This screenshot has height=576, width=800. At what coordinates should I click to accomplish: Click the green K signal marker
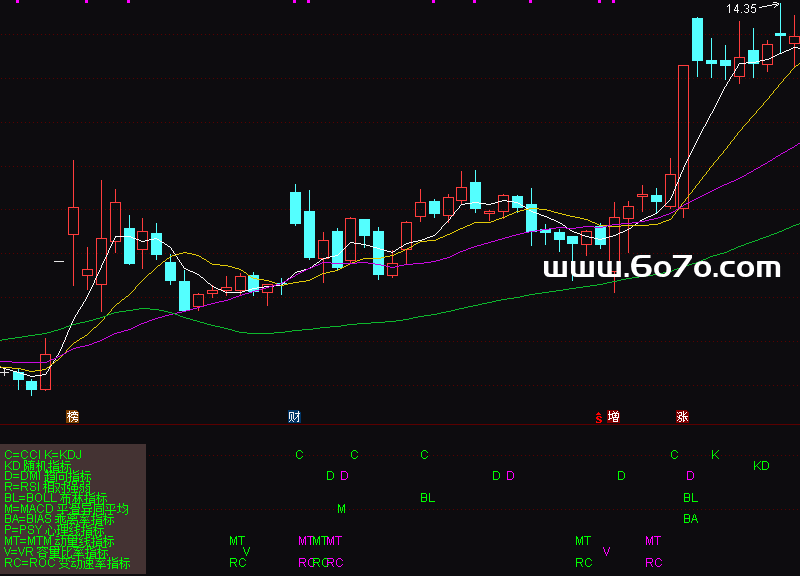(x=715, y=455)
